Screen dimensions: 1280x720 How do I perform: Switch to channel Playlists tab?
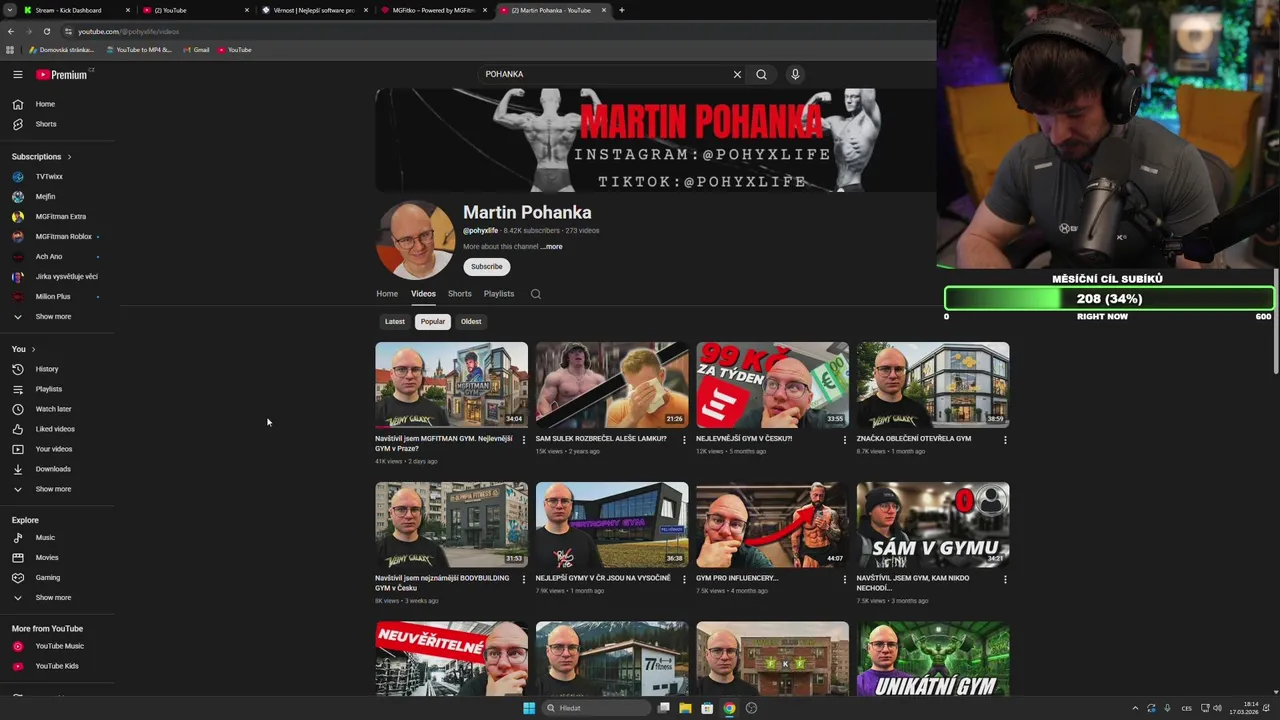[499, 294]
